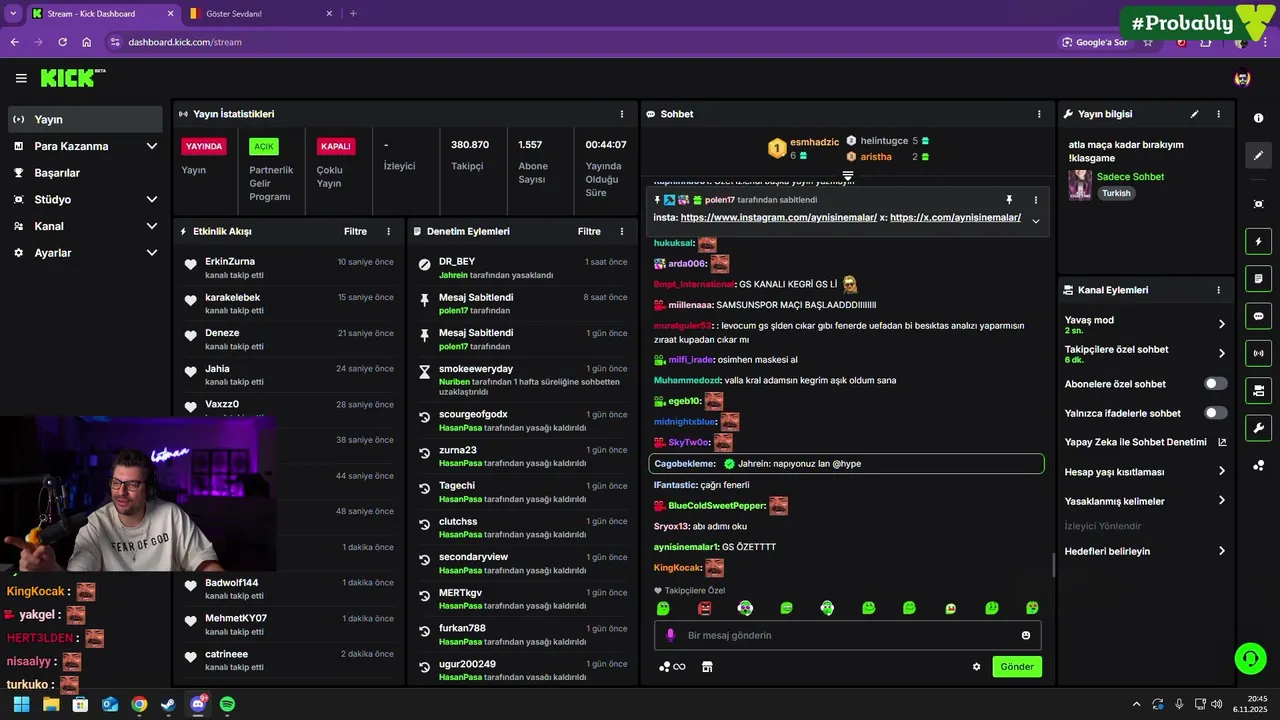Viewport: 1280px width, 720px height.
Task: Switch to Göster Sevdanı browser tab
Action: [x=258, y=13]
